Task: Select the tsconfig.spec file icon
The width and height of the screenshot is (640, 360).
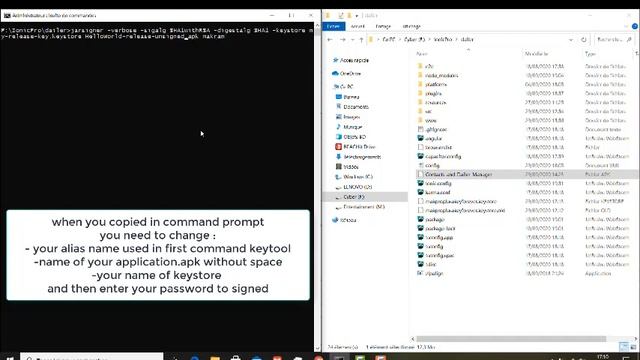Action: coord(420,255)
